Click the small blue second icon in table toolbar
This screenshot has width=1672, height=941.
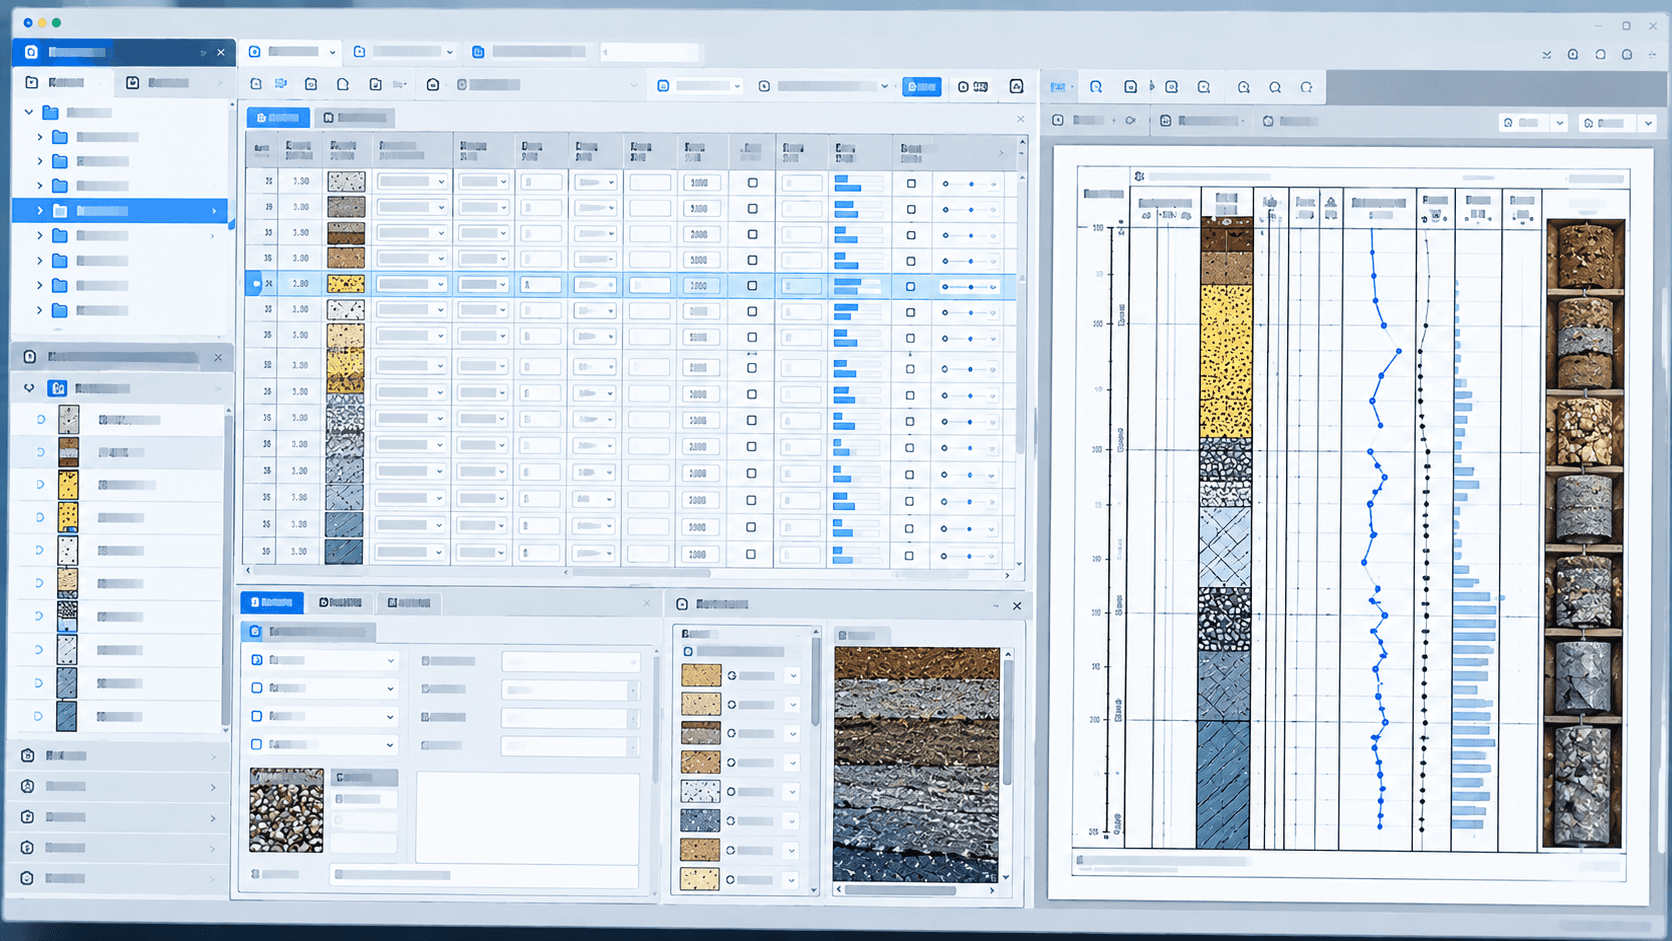point(281,85)
